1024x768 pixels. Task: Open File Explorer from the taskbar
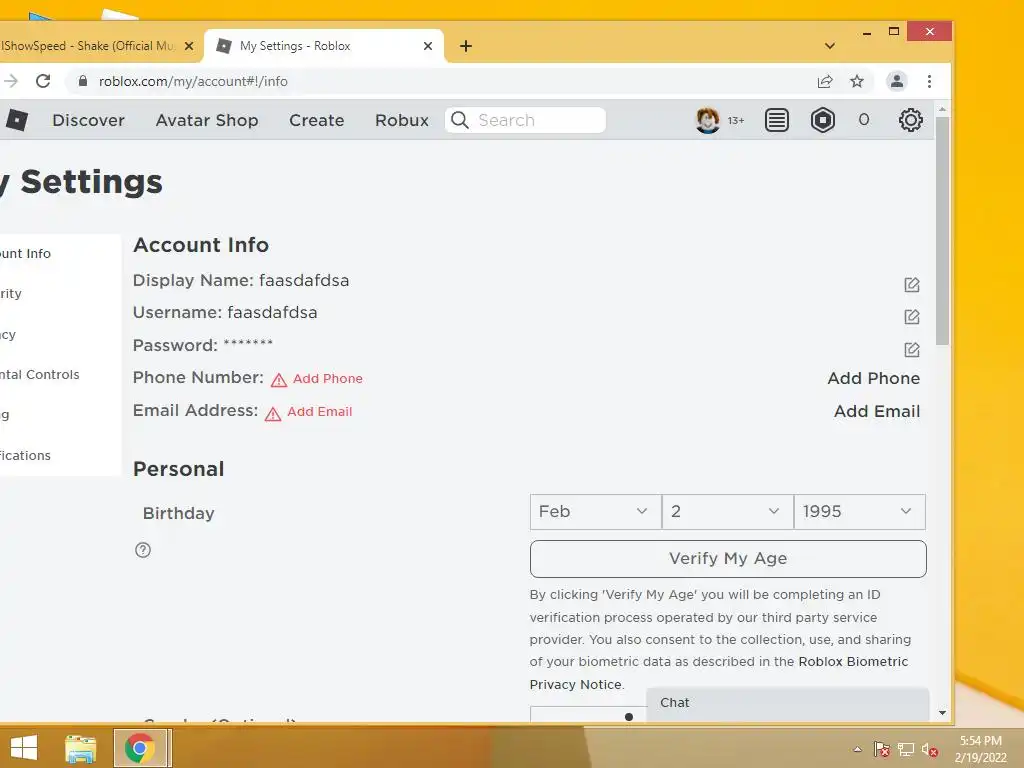coord(80,748)
